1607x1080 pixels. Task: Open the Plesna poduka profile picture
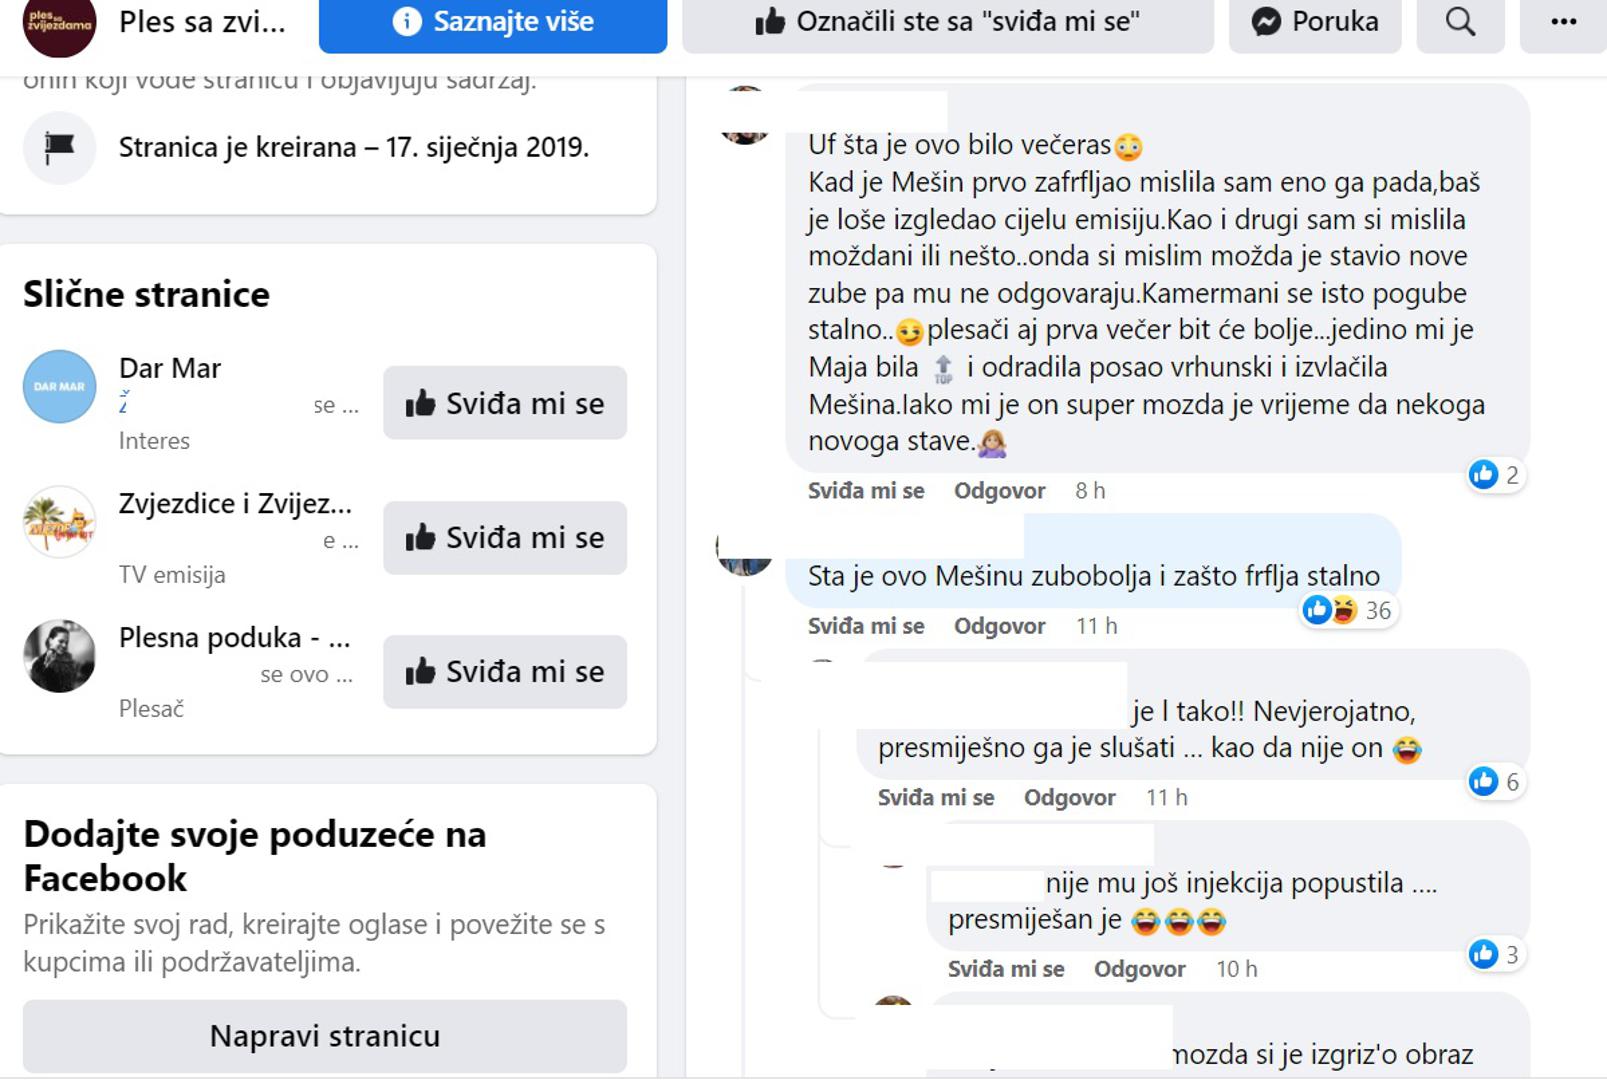[59, 656]
